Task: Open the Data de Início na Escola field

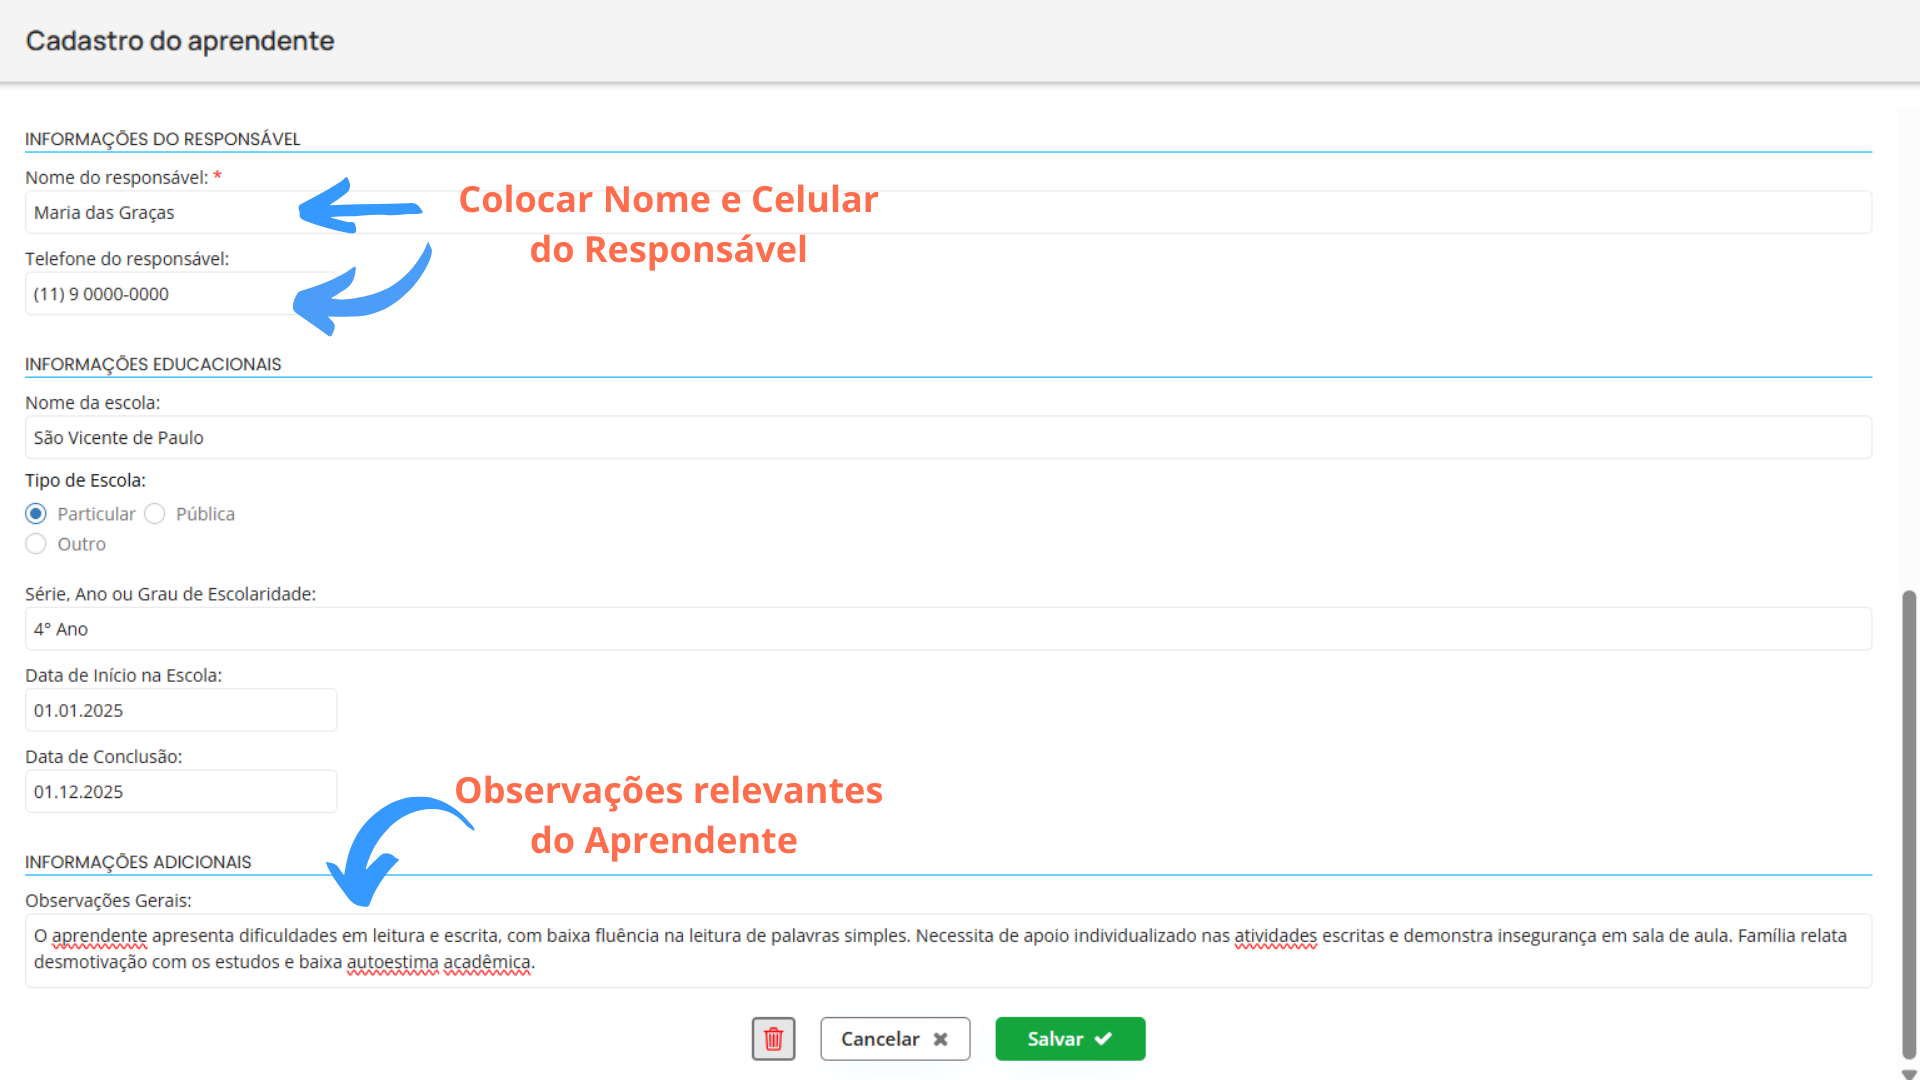Action: coord(181,710)
